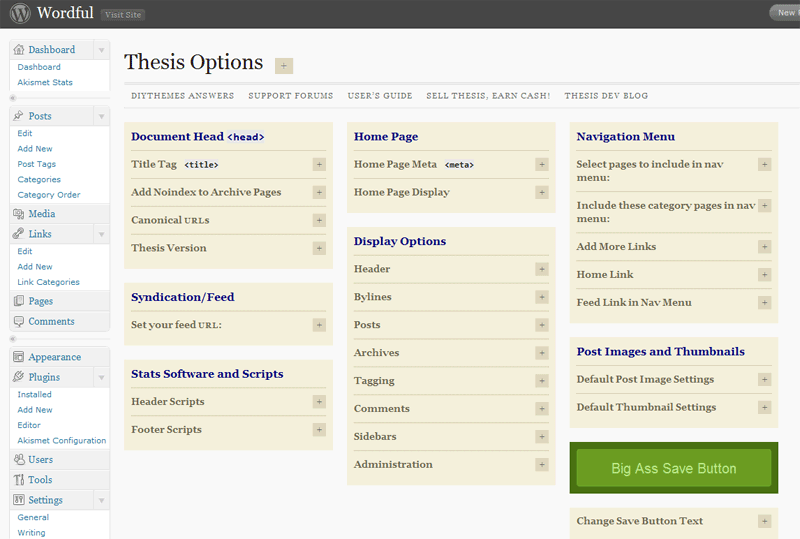Toggle the Footer Scripts plus box
The width and height of the screenshot is (800, 539).
click(x=319, y=429)
